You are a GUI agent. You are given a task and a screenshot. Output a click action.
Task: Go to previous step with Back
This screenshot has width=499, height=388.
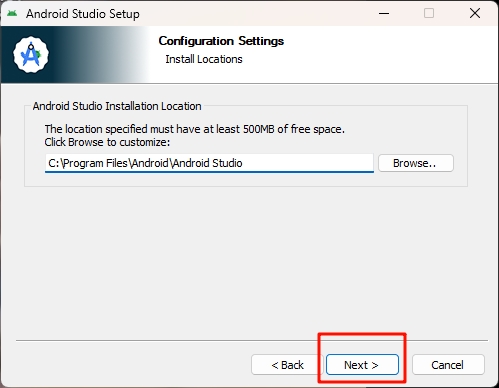[x=287, y=365]
